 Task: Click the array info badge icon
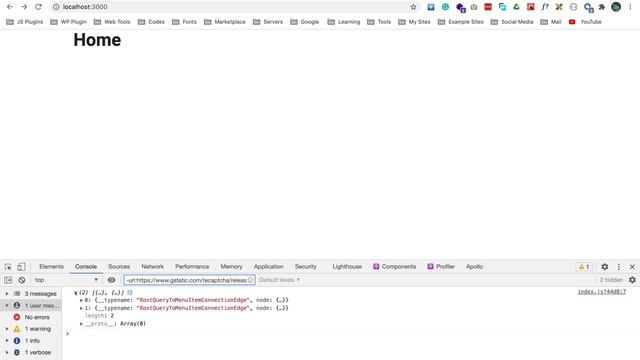click(x=130, y=293)
